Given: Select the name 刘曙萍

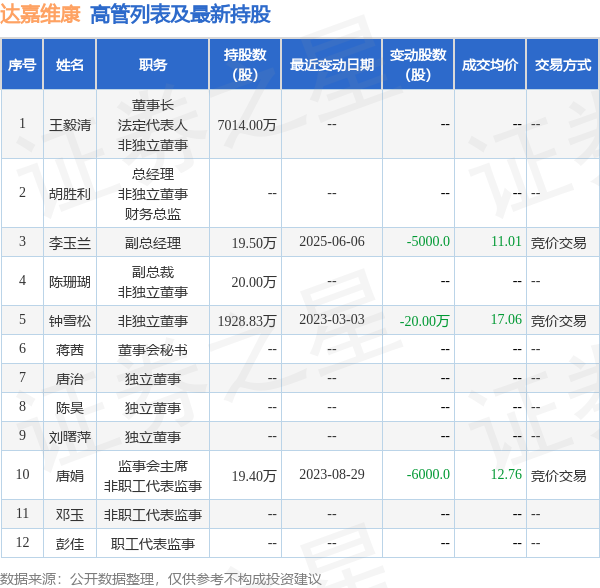Looking at the screenshot, I should point(70,437).
